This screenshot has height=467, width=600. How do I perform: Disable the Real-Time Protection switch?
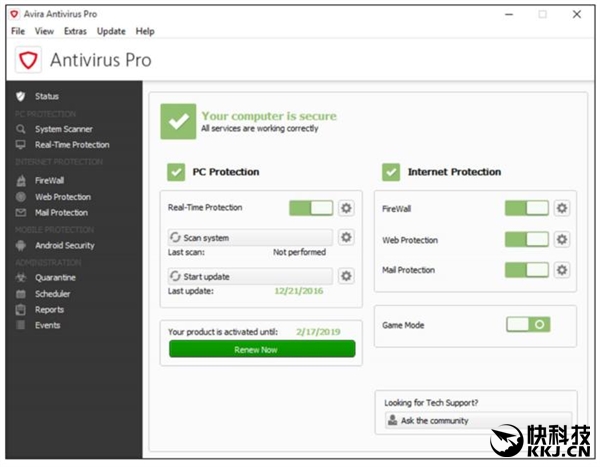pyautogui.click(x=311, y=208)
